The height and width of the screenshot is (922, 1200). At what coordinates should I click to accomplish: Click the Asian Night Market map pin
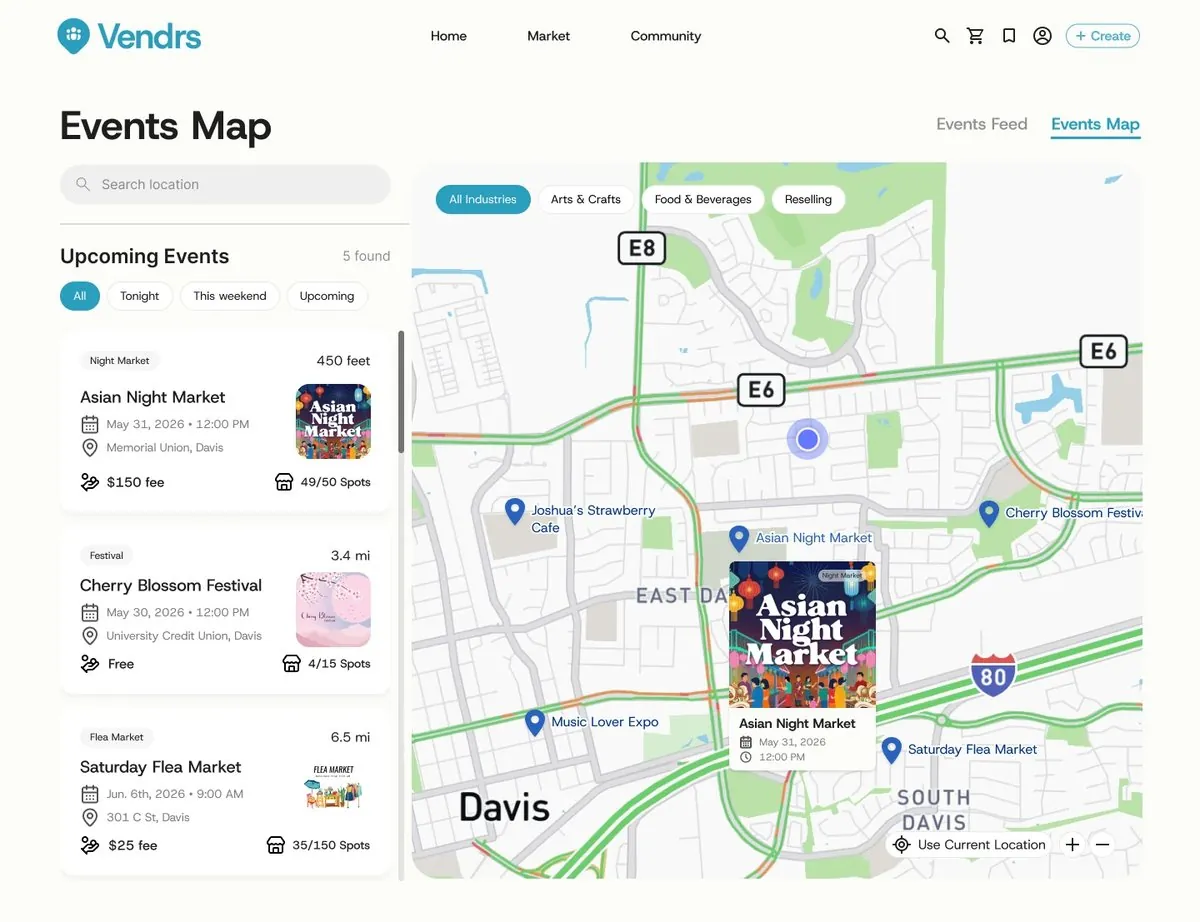click(739, 539)
